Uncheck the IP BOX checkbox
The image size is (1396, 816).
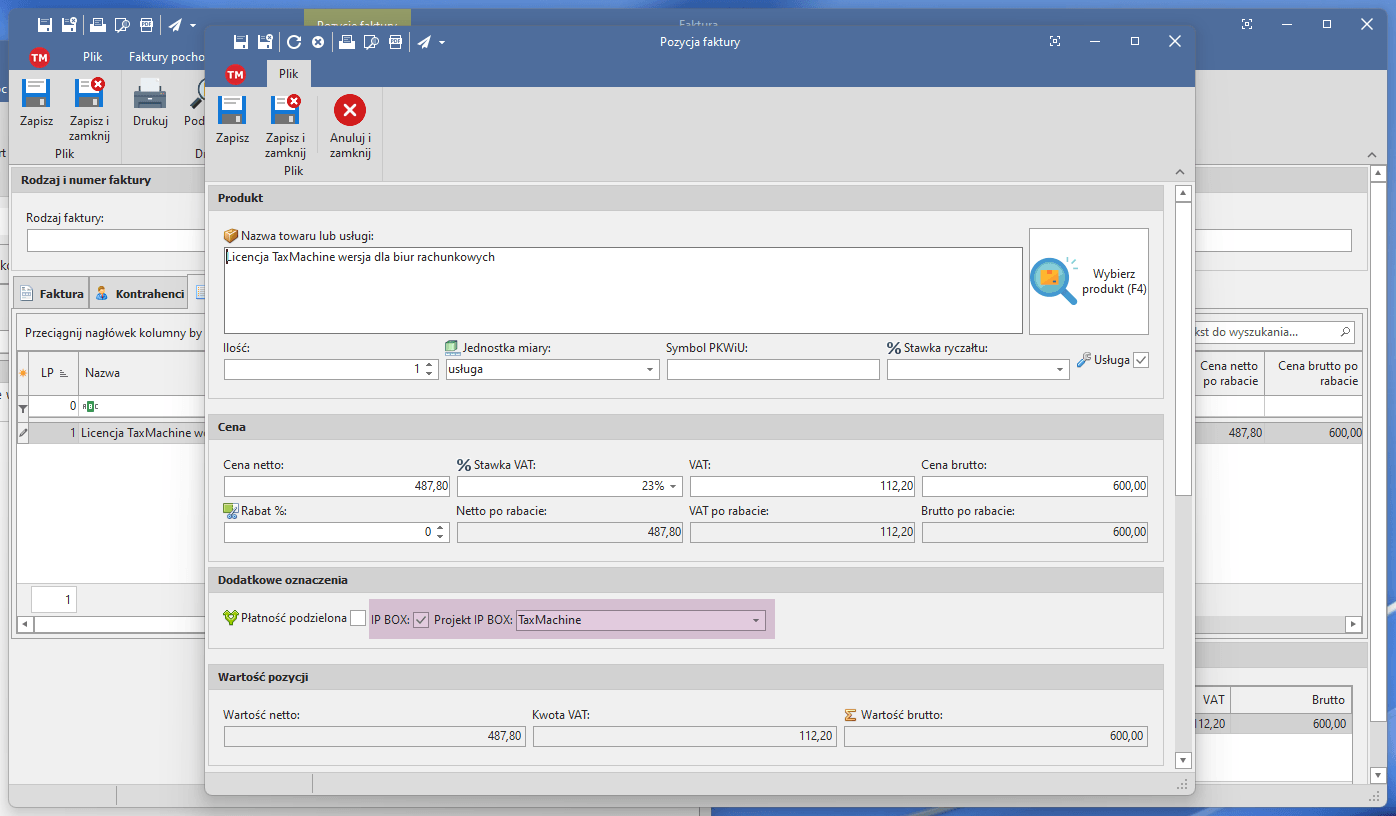421,620
